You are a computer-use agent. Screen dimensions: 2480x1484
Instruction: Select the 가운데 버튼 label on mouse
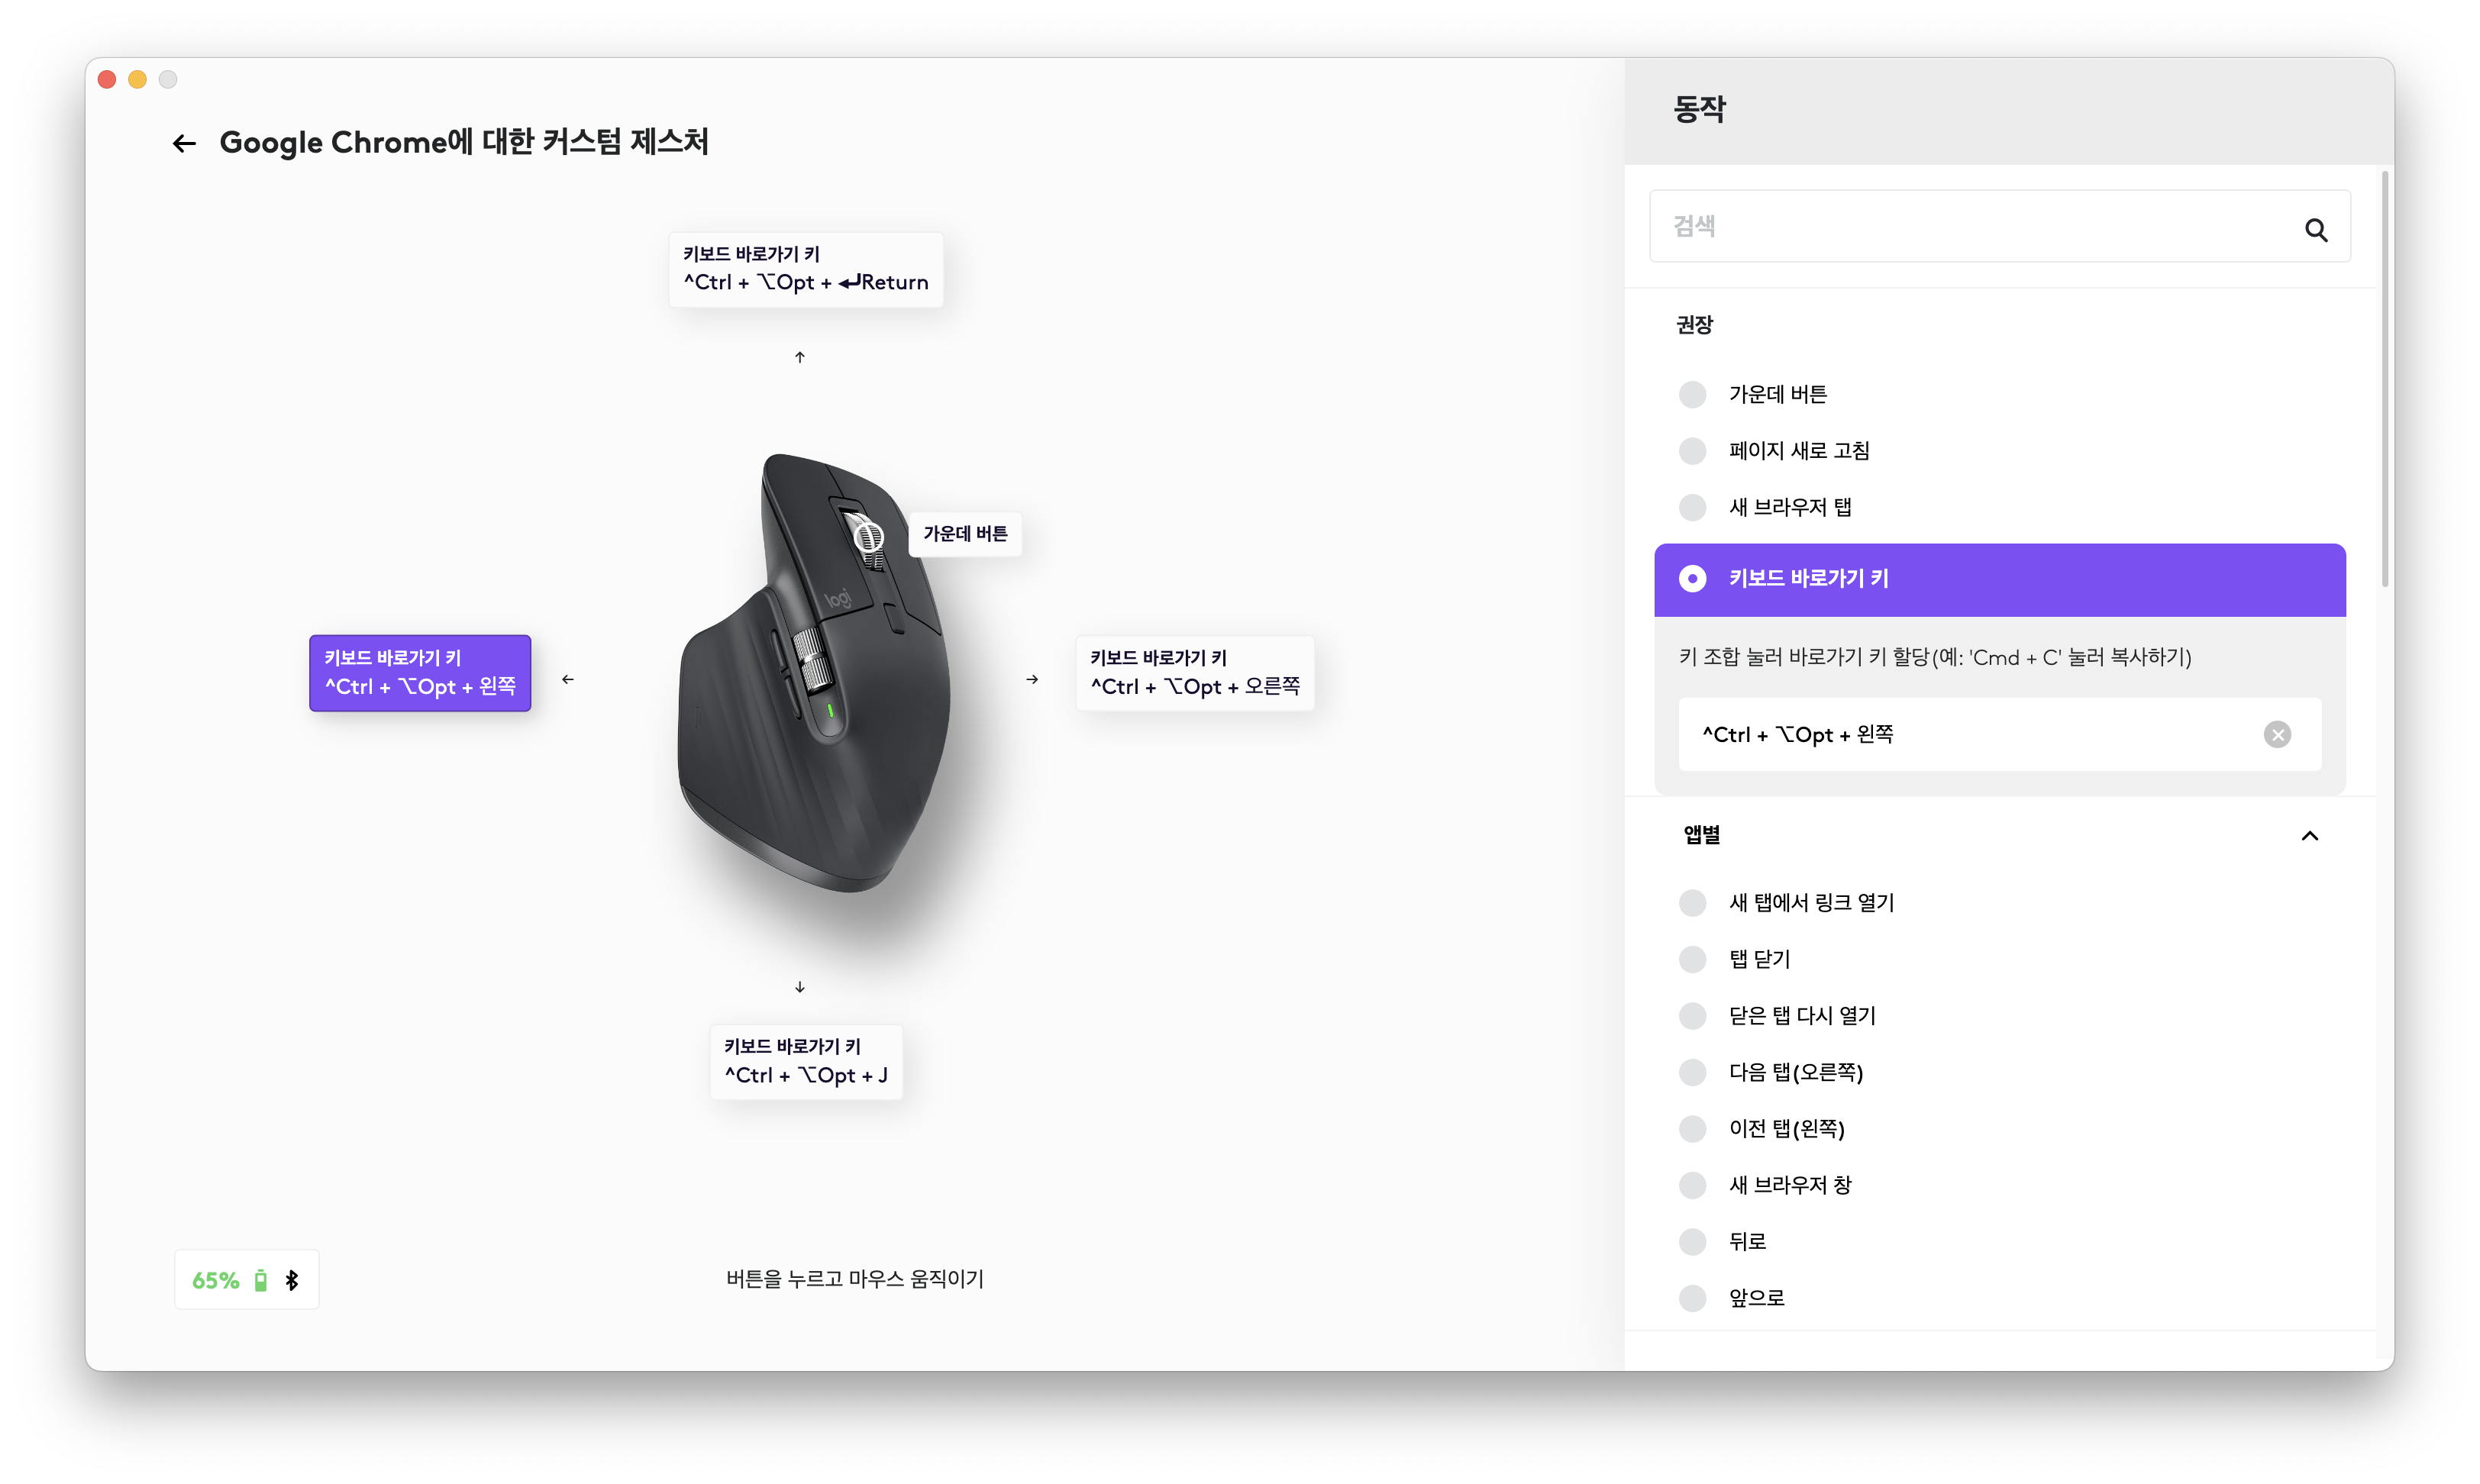[964, 533]
